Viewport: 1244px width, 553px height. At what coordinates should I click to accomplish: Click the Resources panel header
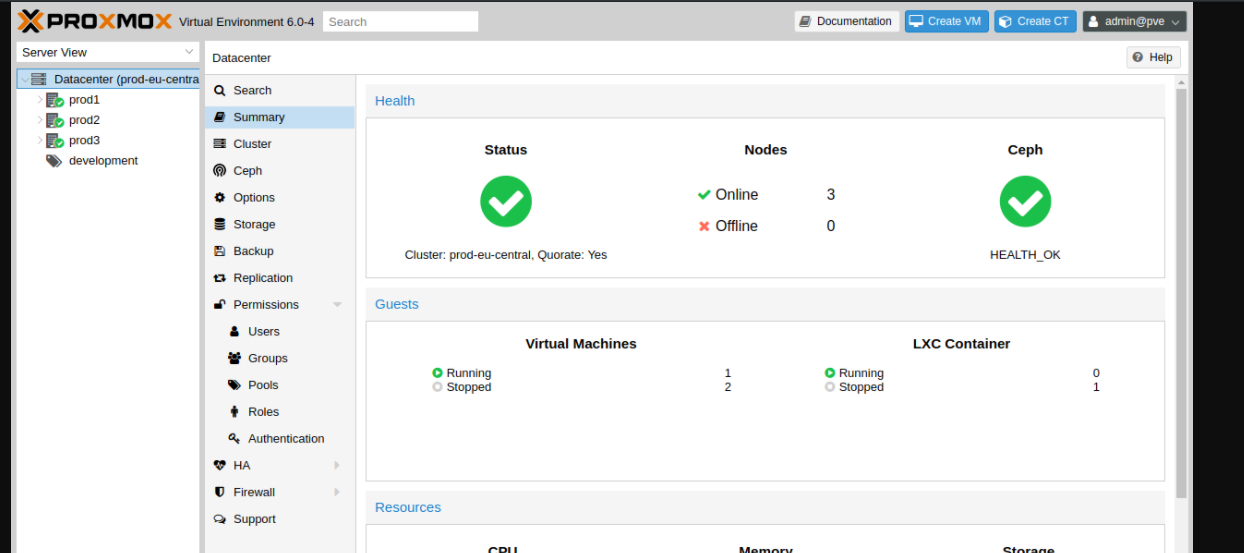(x=765, y=507)
